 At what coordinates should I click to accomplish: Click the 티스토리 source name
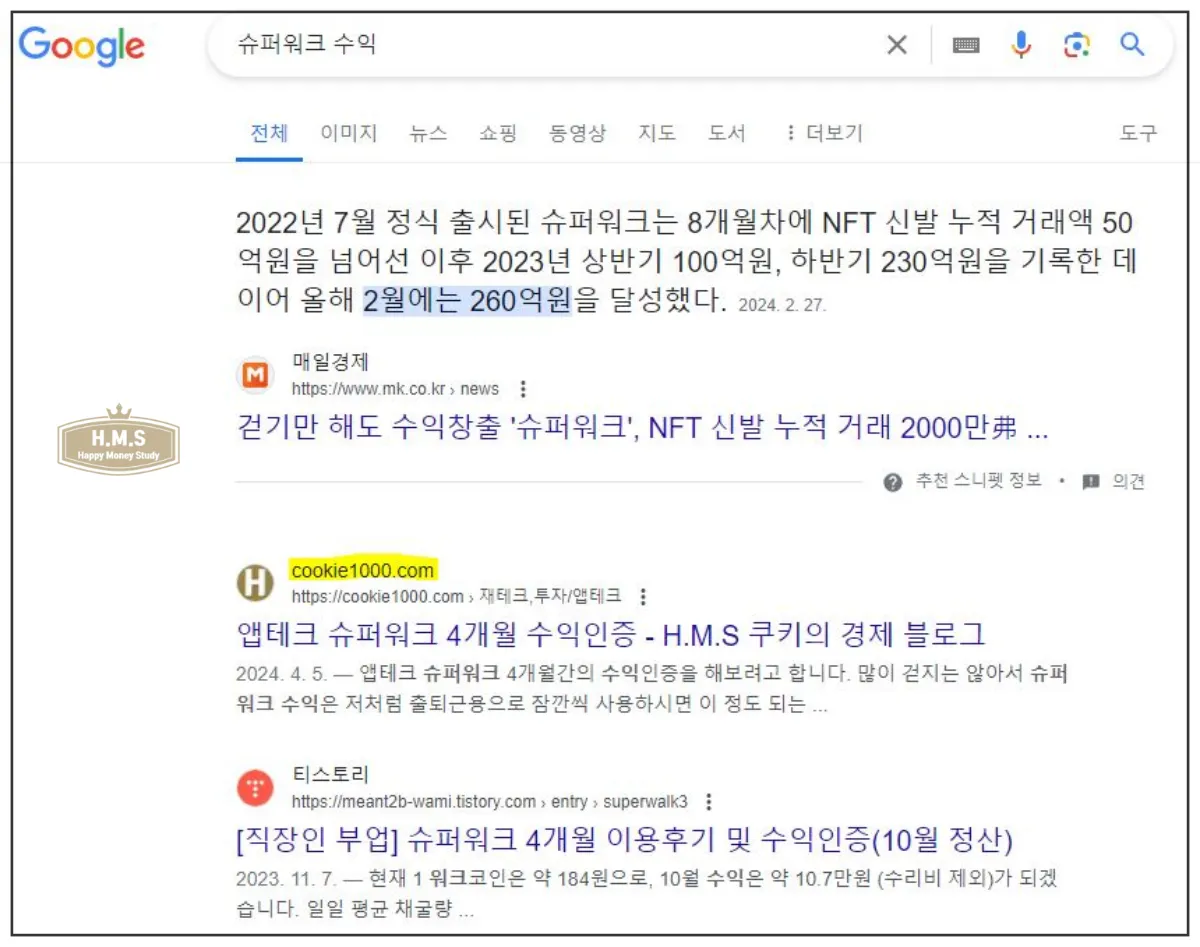tap(331, 775)
